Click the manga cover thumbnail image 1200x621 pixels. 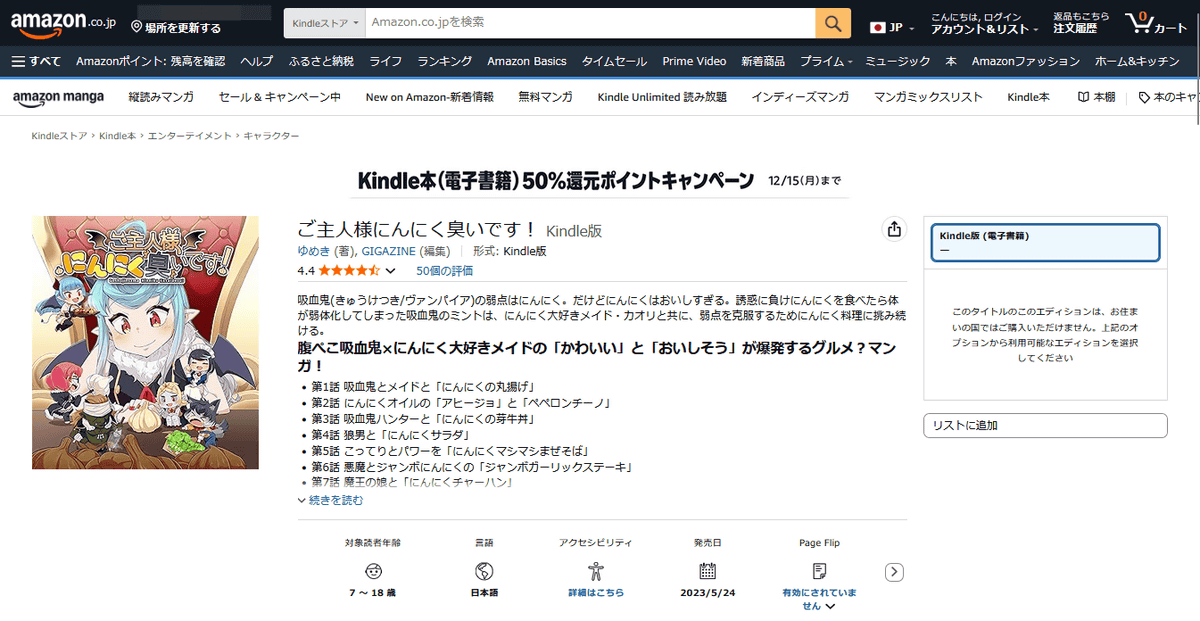[x=145, y=343]
